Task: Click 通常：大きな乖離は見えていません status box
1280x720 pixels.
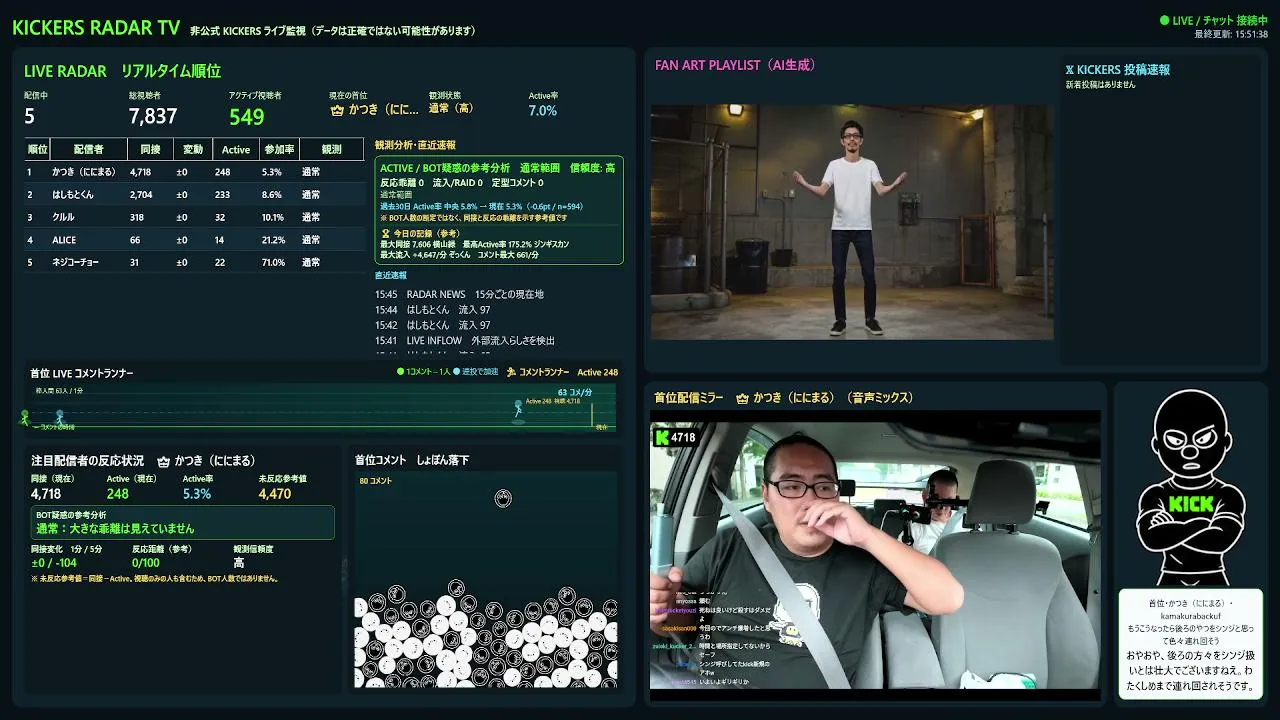Action: click(182, 521)
